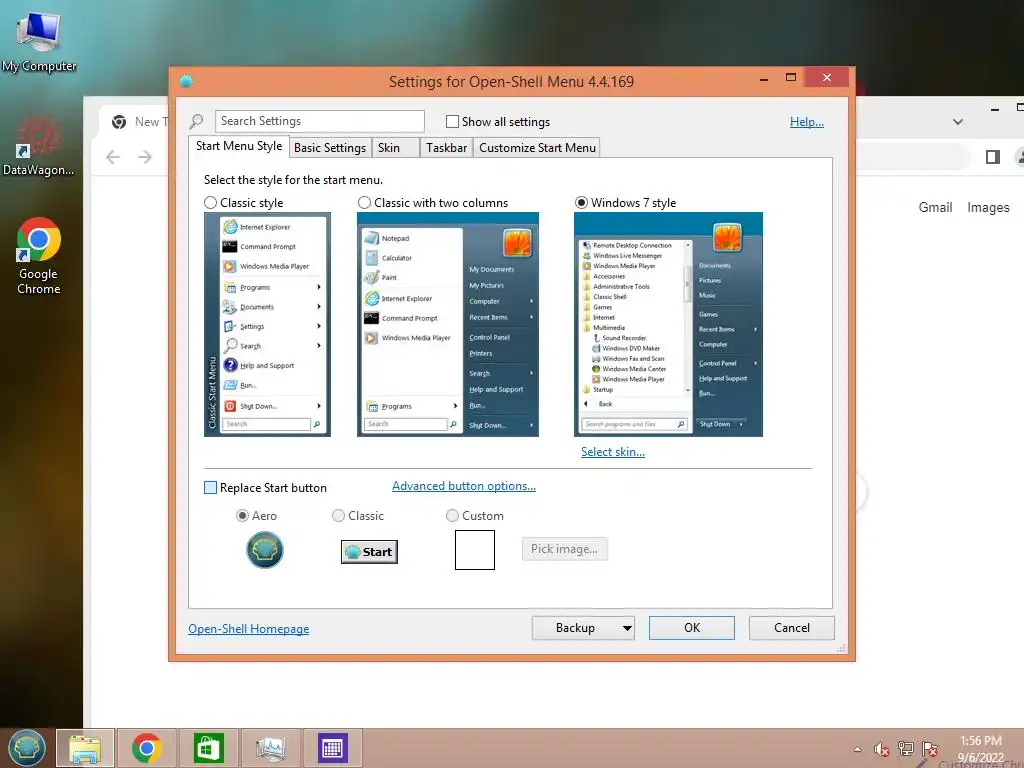This screenshot has width=1024, height=768.
Task: Select Windows 7 style radio button
Action: [x=581, y=203]
